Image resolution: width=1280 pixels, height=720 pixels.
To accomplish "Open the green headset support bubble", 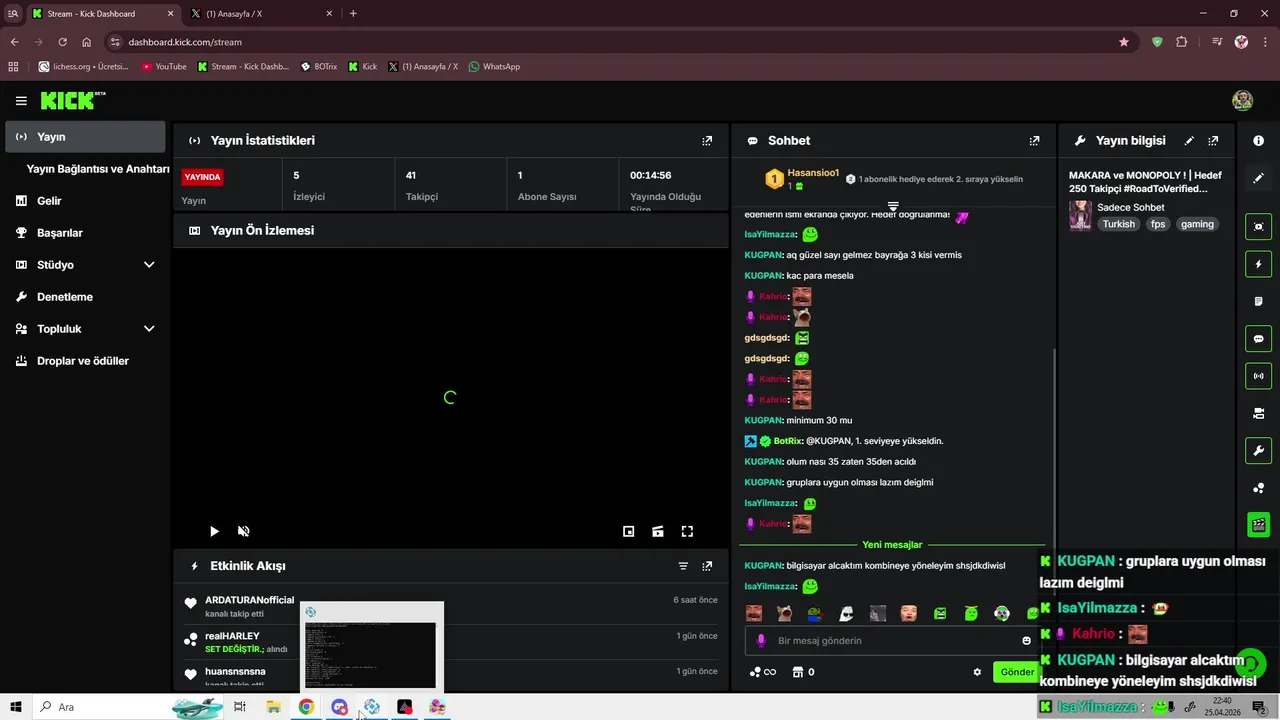I will click(1250, 664).
